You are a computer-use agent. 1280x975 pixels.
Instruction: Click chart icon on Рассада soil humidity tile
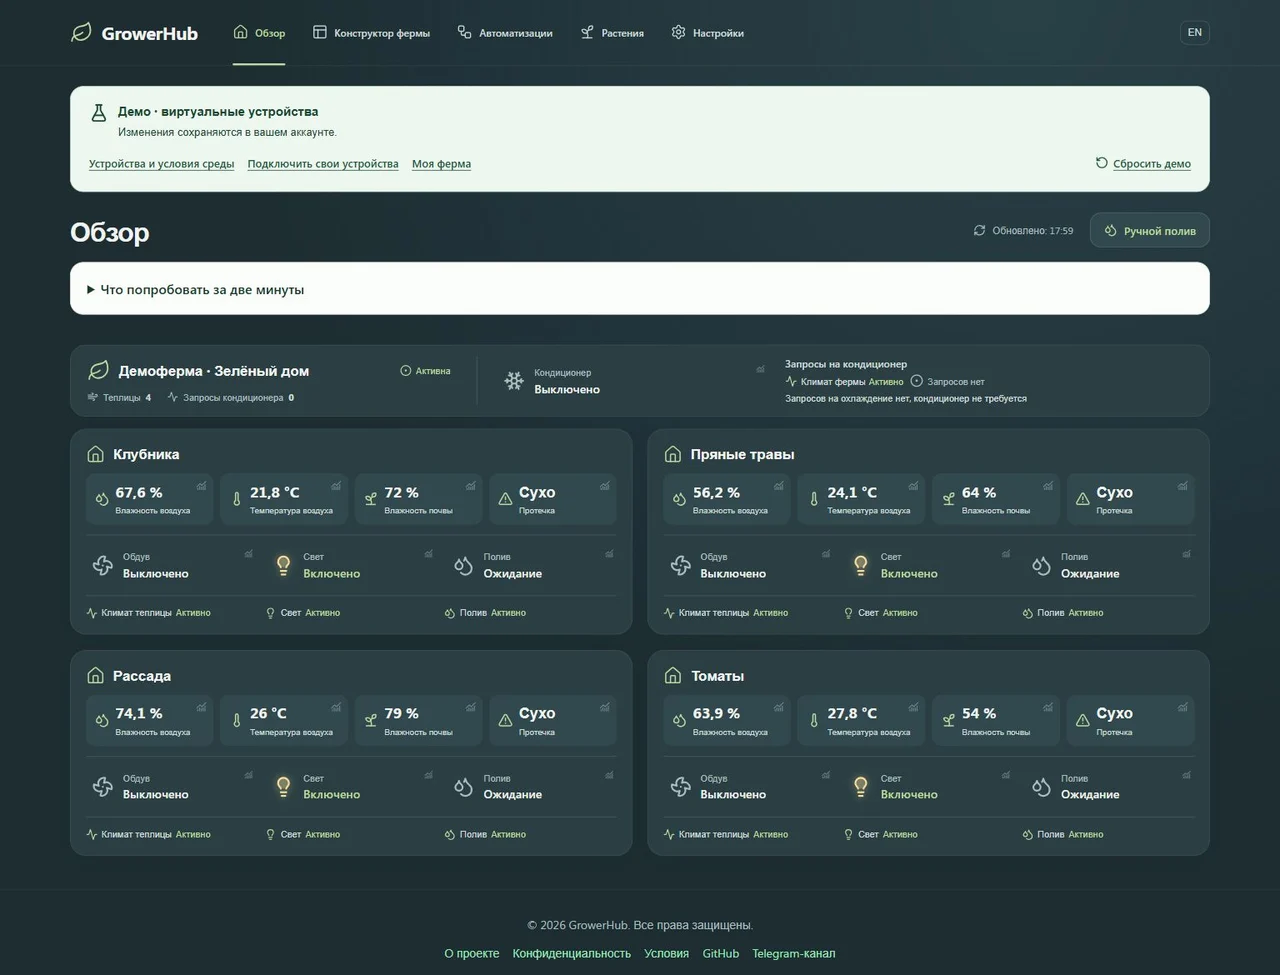(x=471, y=707)
